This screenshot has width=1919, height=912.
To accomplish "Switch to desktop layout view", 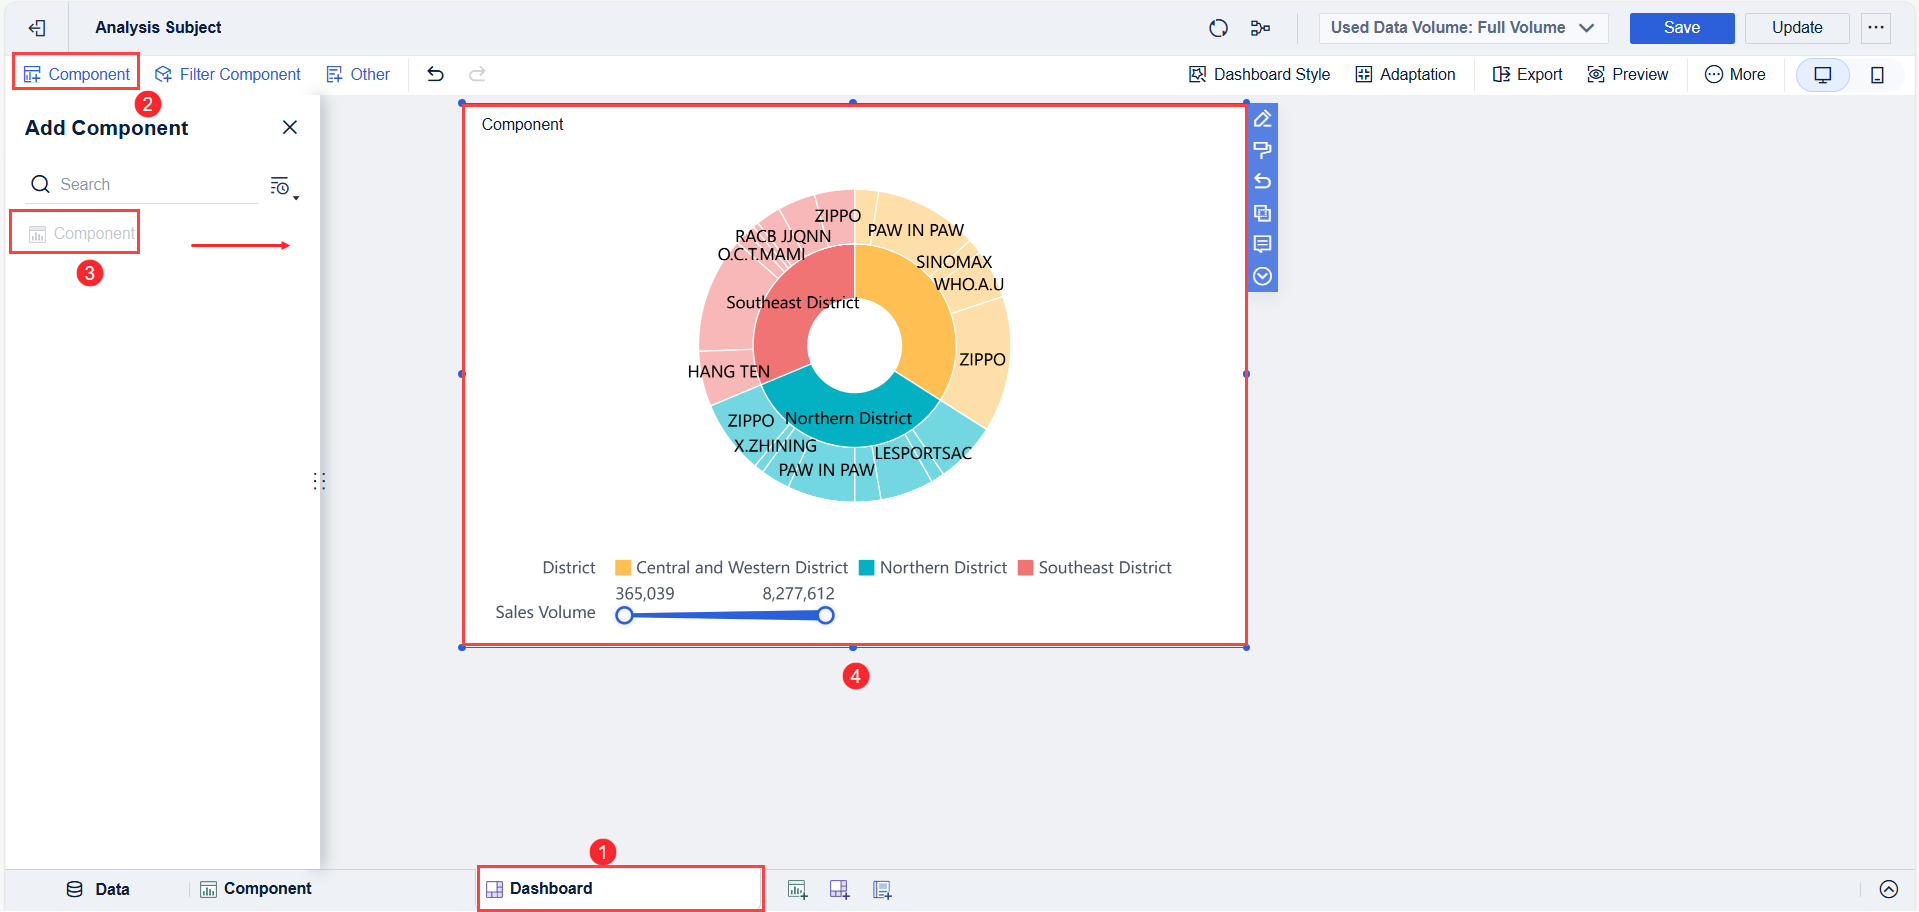I will tap(1823, 75).
